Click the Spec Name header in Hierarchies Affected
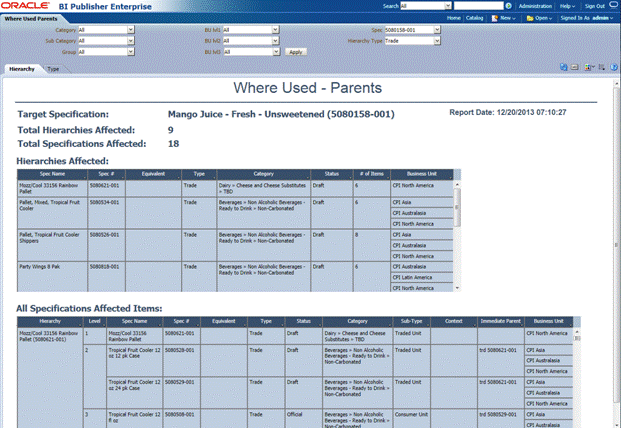Screen dimensions: 621x428 [52, 174]
